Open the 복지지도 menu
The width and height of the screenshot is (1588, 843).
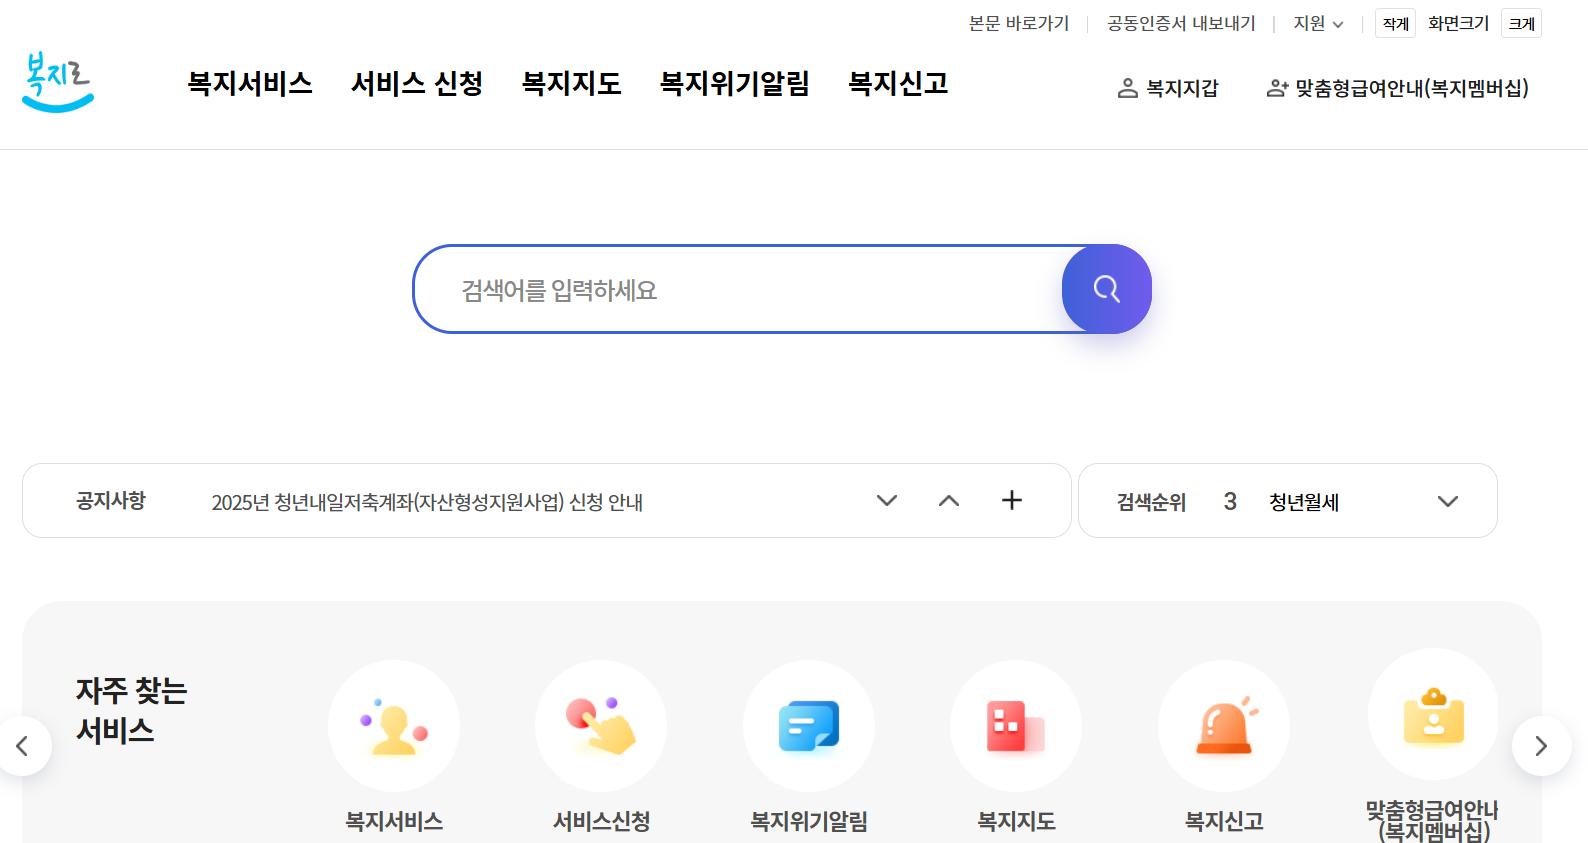[572, 83]
